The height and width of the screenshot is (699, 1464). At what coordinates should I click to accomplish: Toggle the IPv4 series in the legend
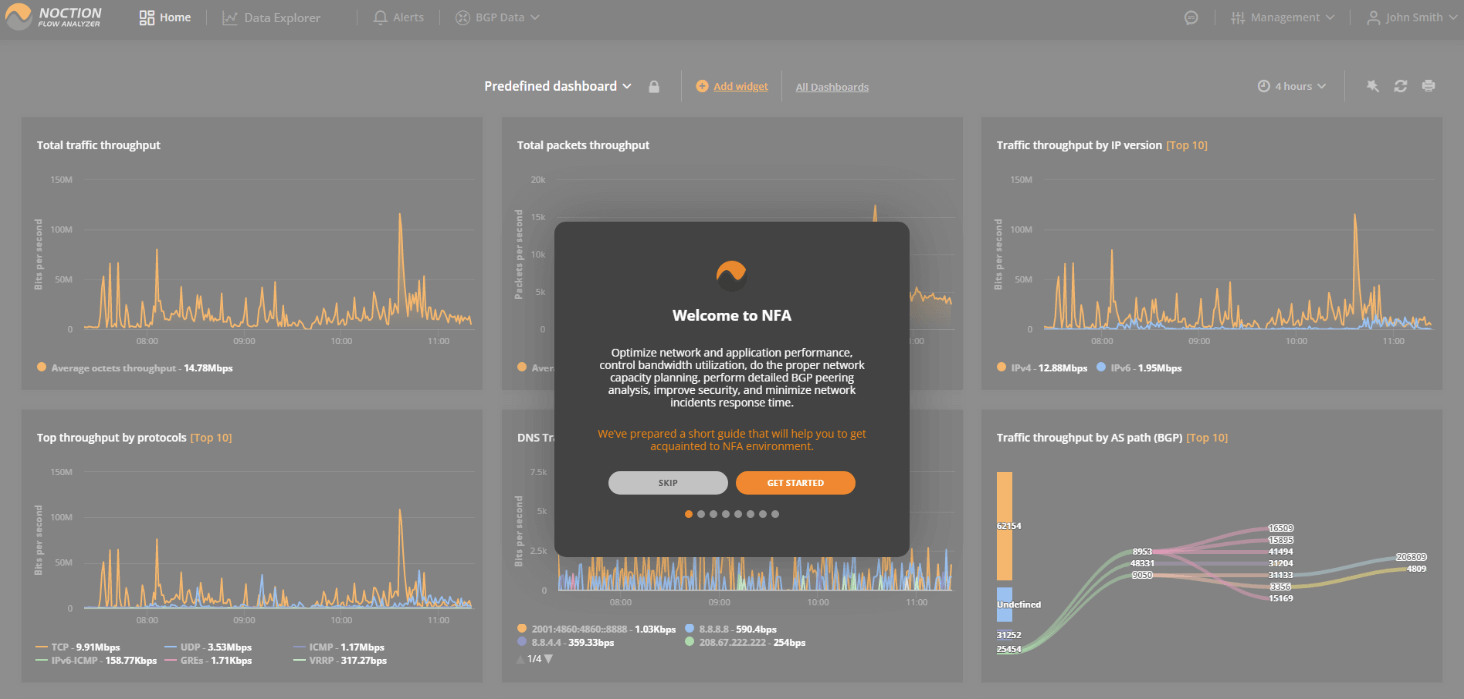1042,368
